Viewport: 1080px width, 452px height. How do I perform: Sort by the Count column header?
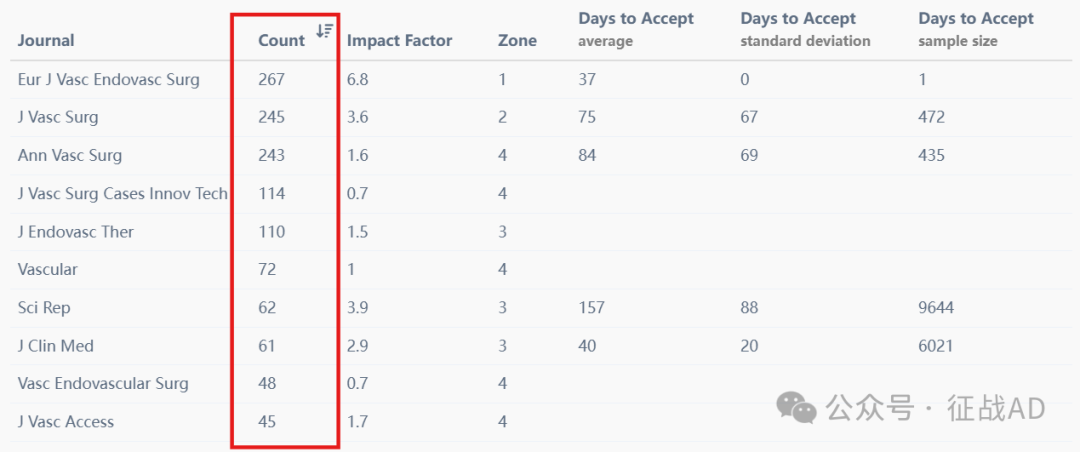coord(281,41)
